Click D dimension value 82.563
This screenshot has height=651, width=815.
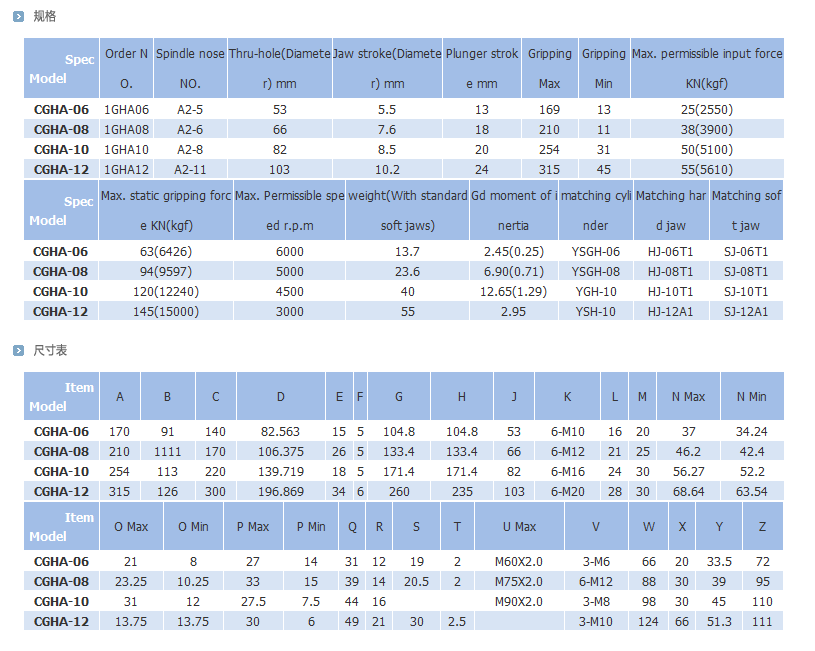[x=281, y=432]
